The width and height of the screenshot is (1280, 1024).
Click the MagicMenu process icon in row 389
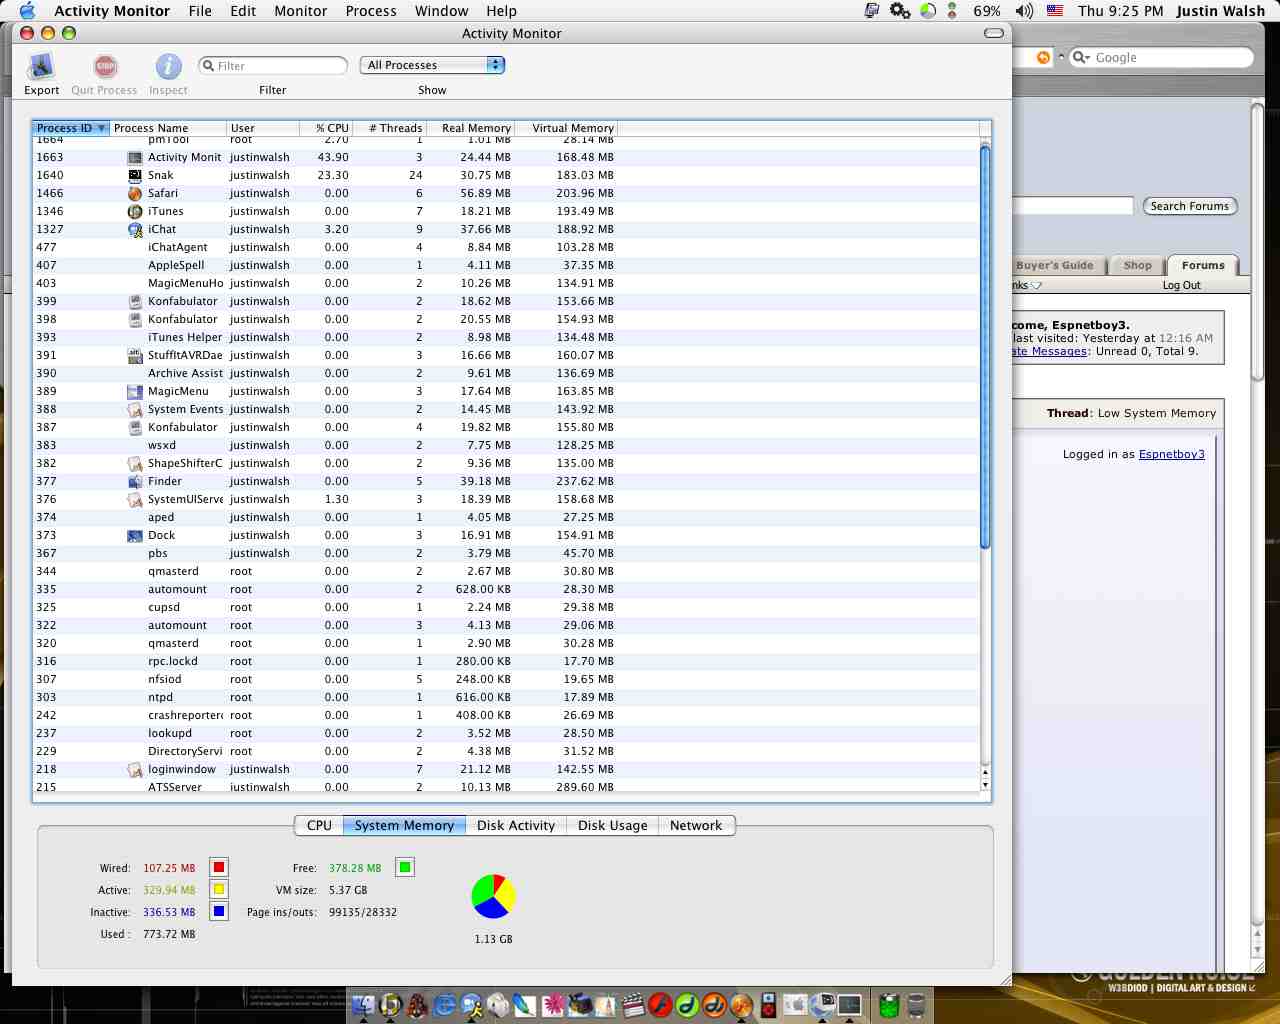click(x=135, y=391)
